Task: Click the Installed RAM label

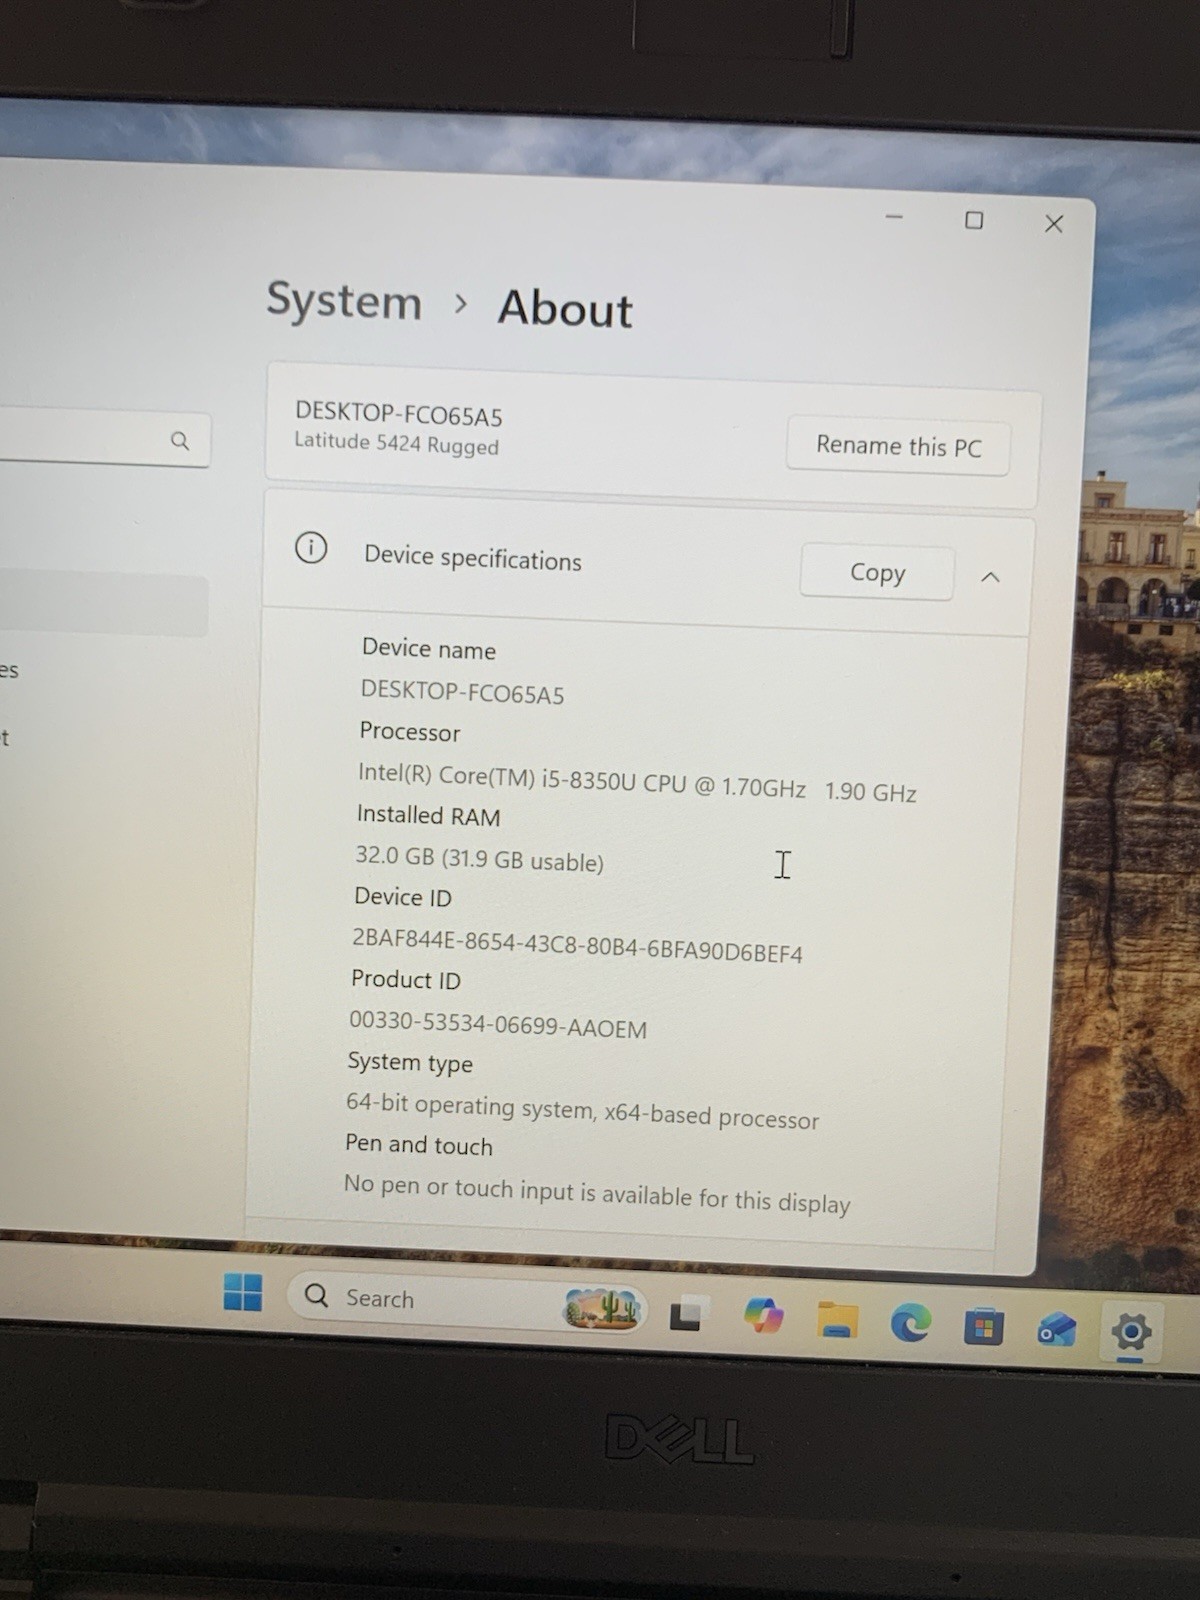Action: [x=428, y=815]
